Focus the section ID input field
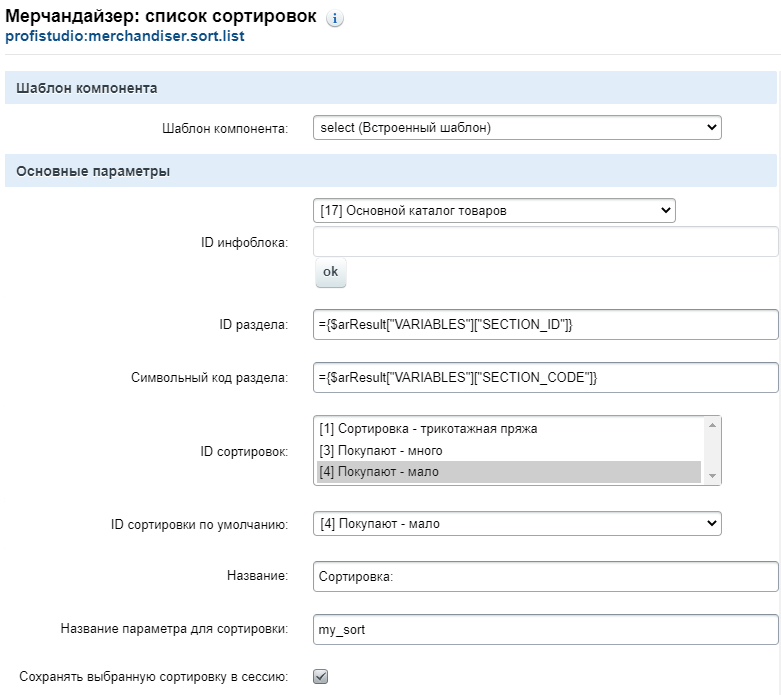Screen dimensions: 781x695 (545, 325)
